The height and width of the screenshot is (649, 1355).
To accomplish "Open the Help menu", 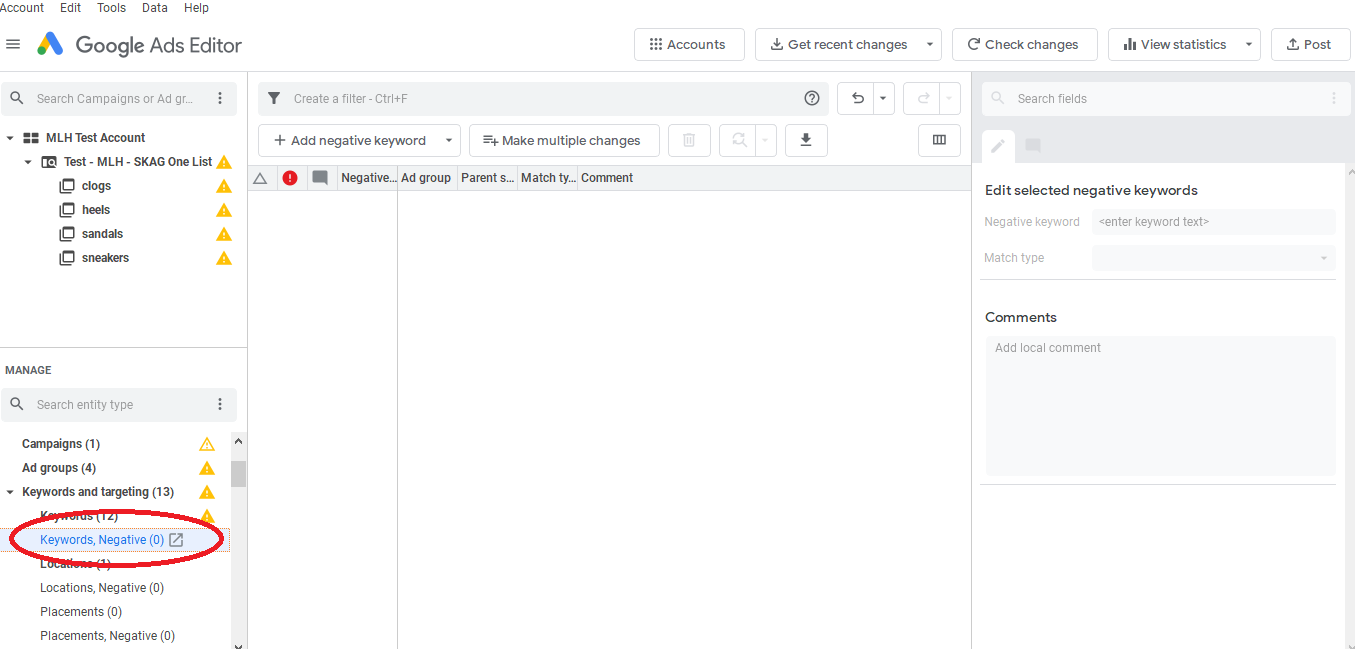I will [197, 7].
